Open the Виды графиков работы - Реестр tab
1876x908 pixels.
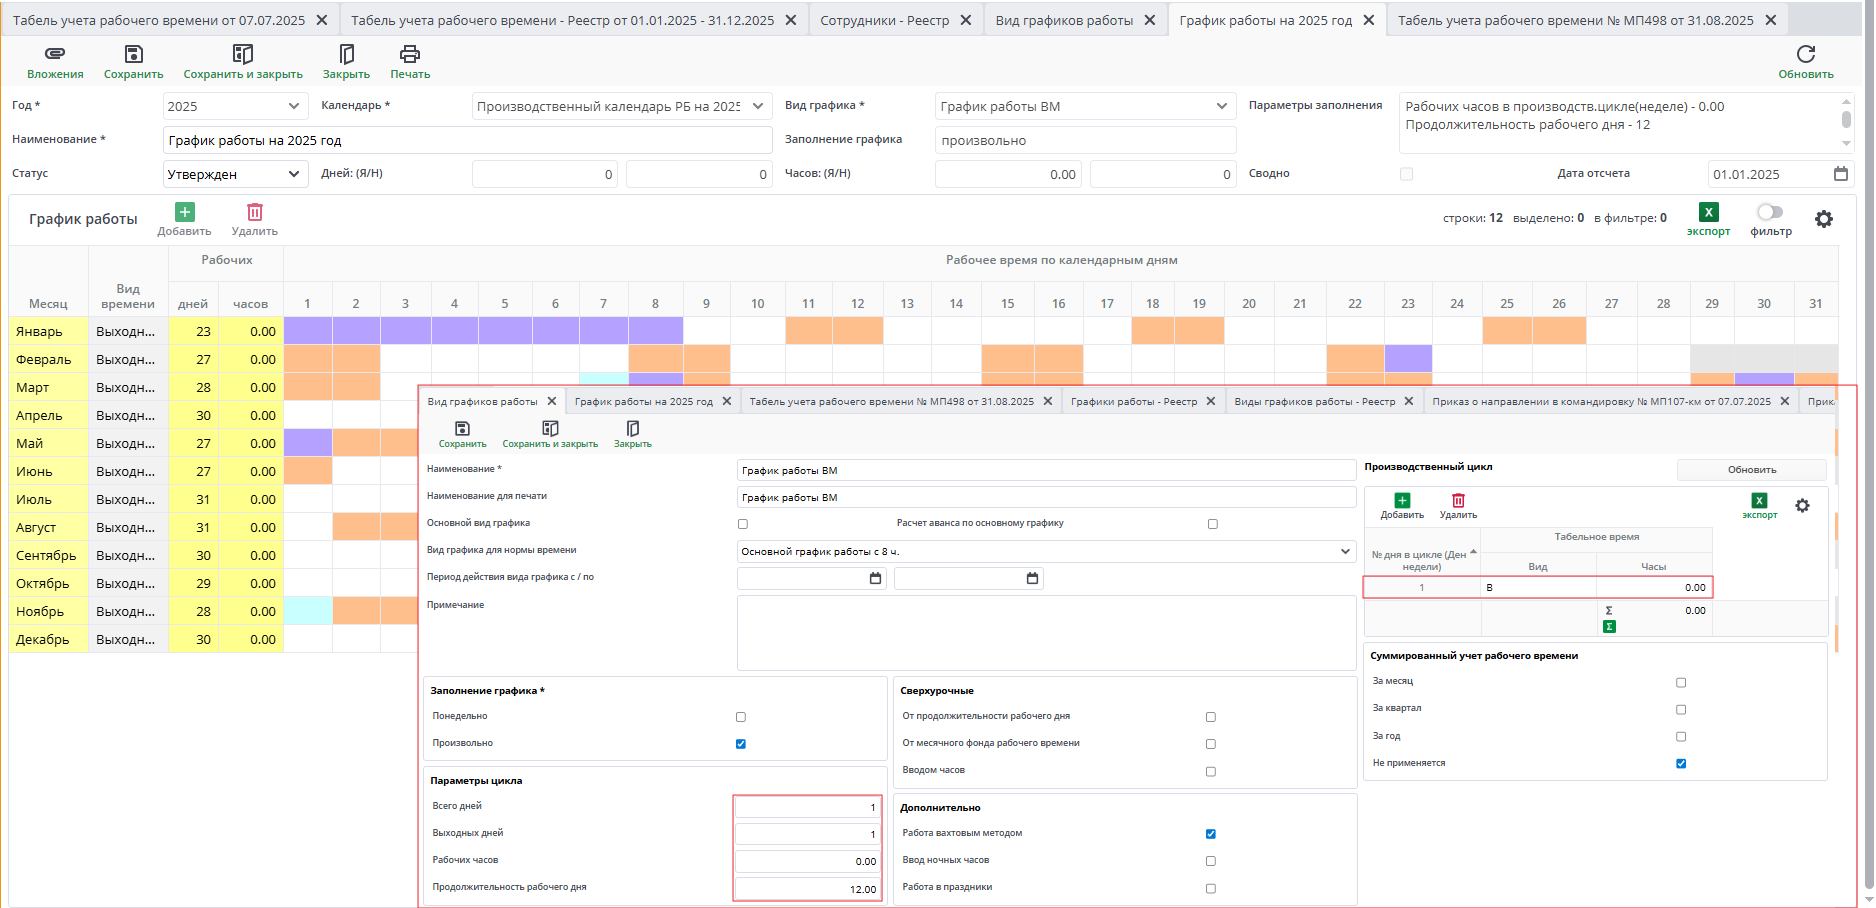[x=1314, y=402]
